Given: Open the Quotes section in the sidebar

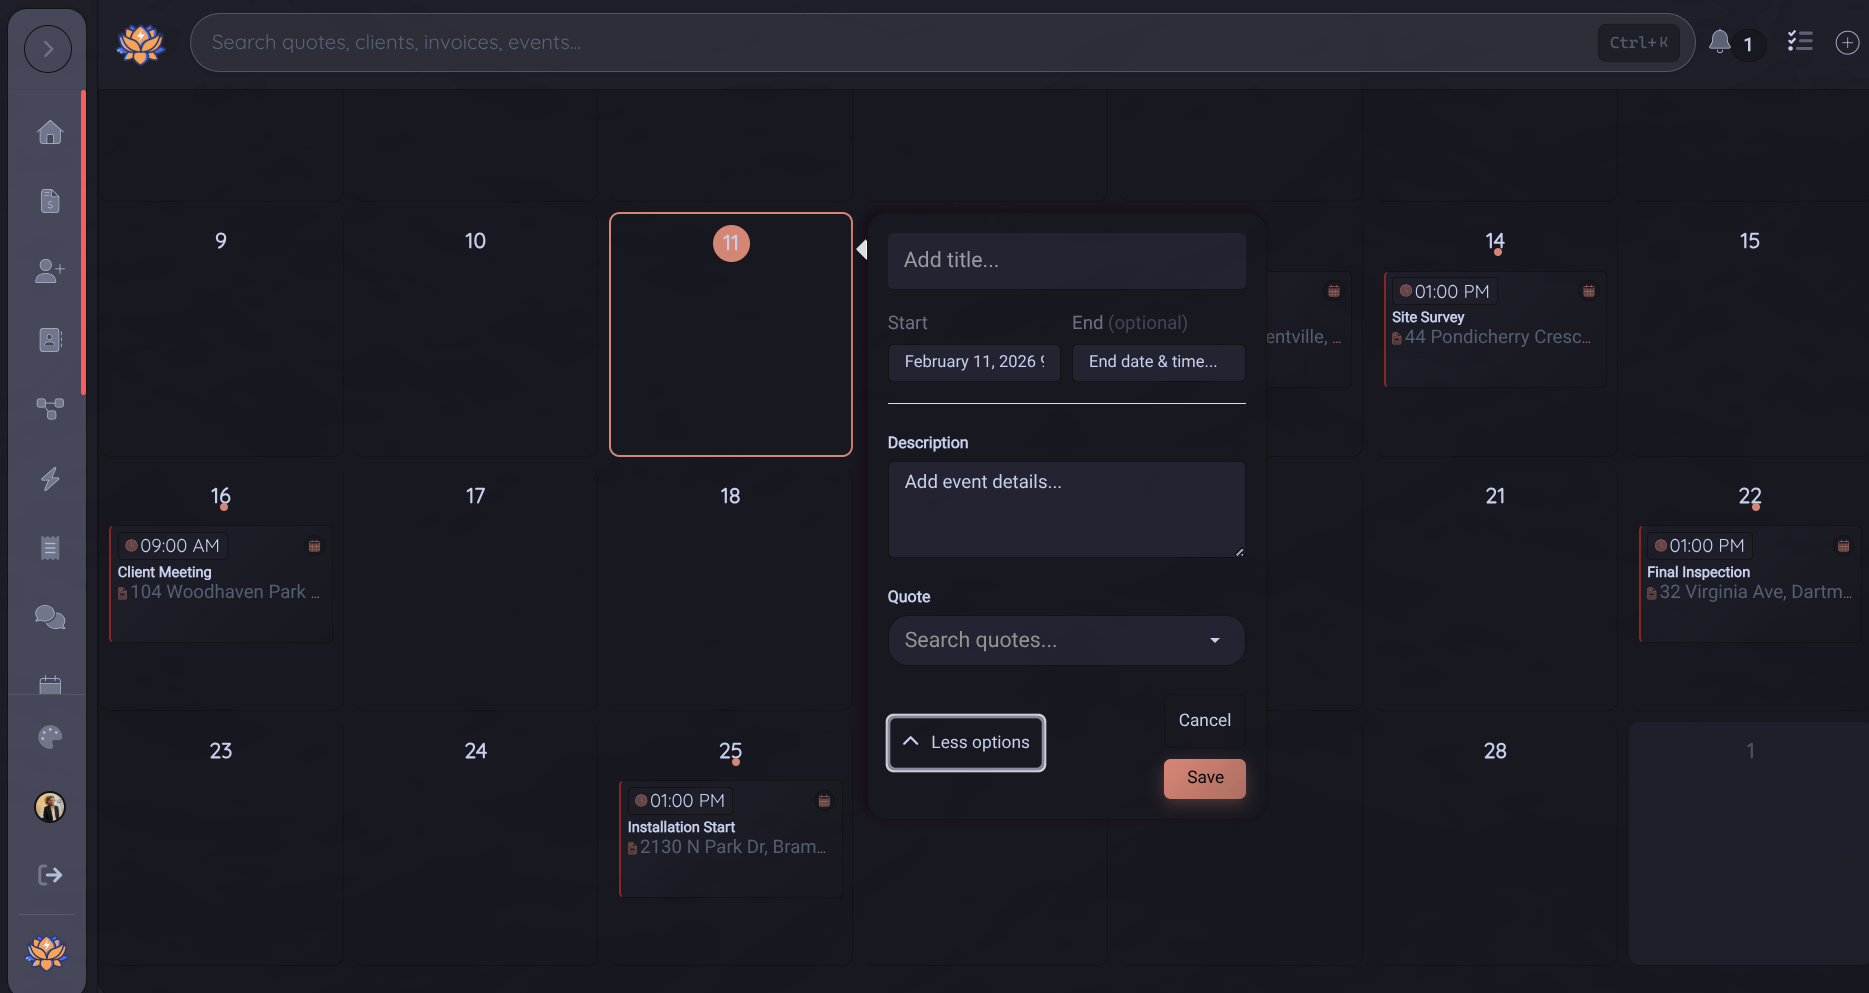Looking at the screenshot, I should [49, 201].
